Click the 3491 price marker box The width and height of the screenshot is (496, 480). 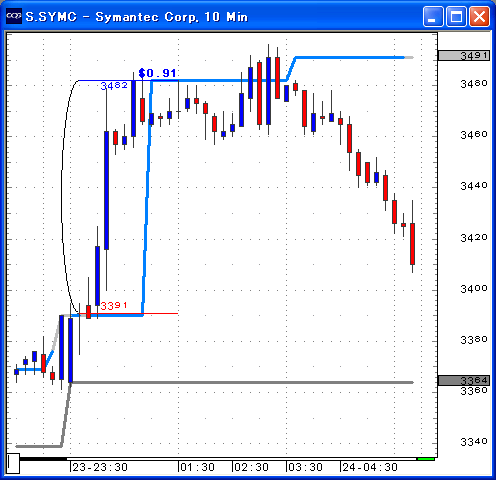tap(464, 55)
